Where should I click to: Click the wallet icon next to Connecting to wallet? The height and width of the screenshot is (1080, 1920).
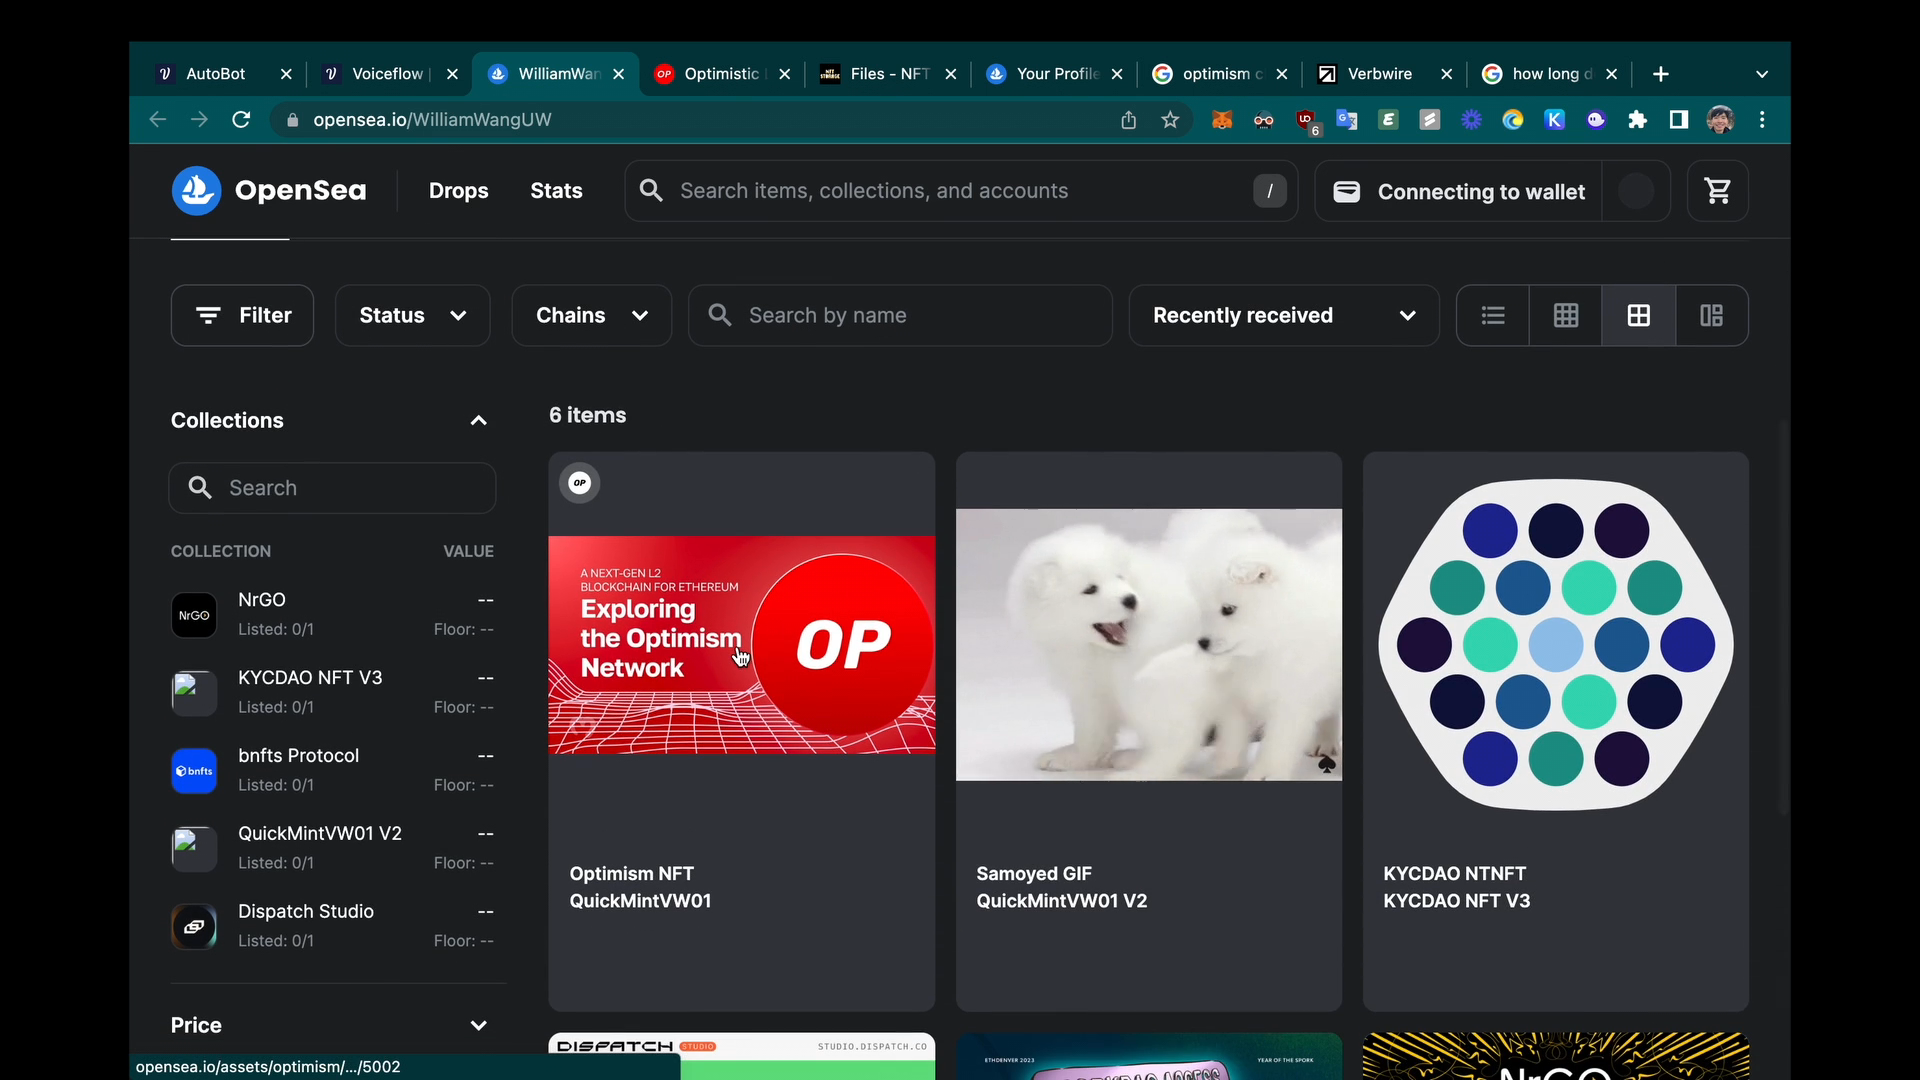pyautogui.click(x=1347, y=191)
